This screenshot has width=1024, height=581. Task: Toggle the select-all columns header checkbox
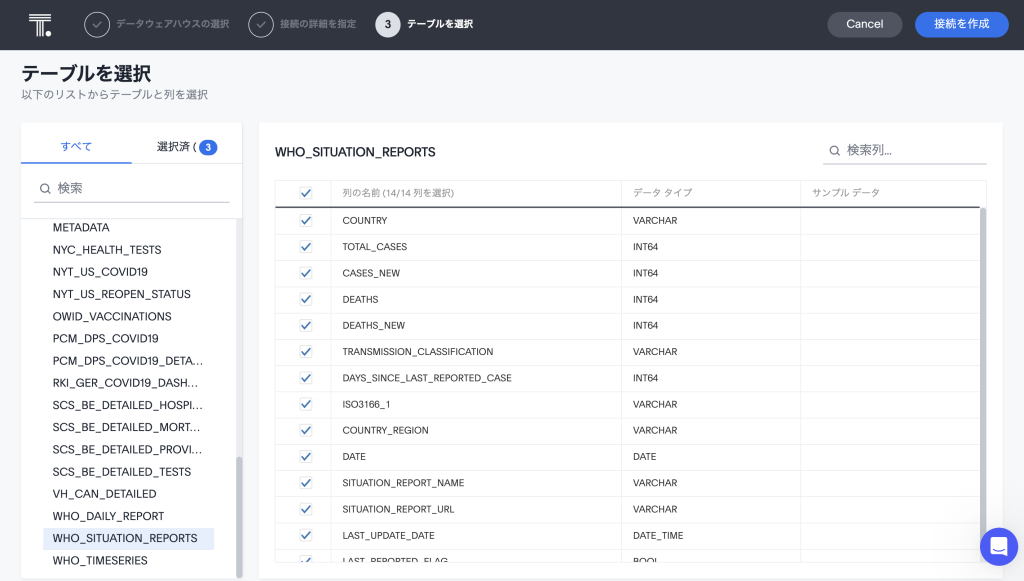[x=306, y=193]
